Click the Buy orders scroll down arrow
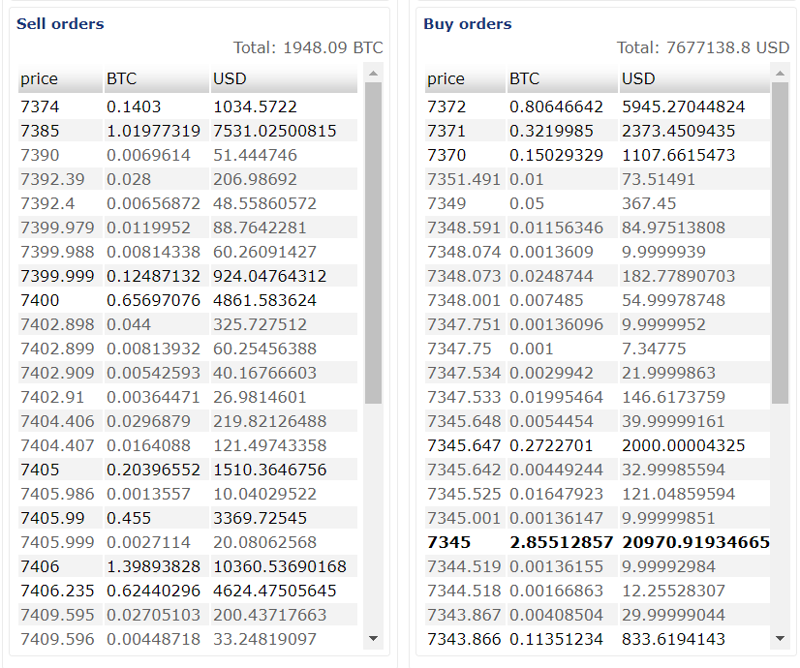The height and width of the screenshot is (668, 800). (780, 637)
